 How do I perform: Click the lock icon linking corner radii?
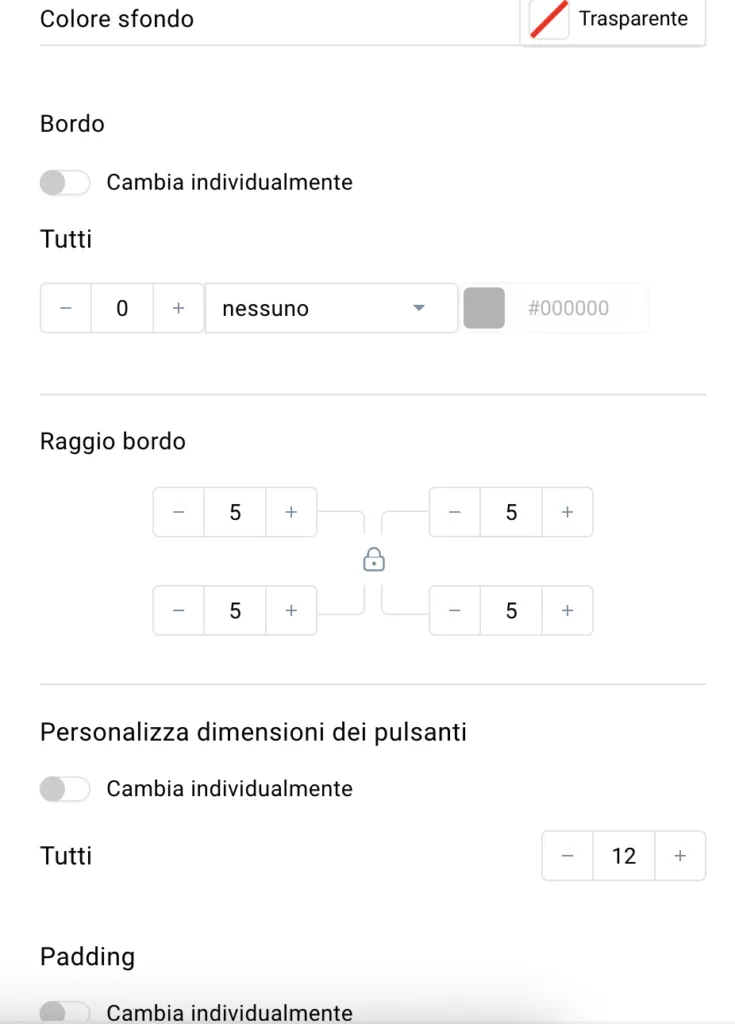(374, 560)
